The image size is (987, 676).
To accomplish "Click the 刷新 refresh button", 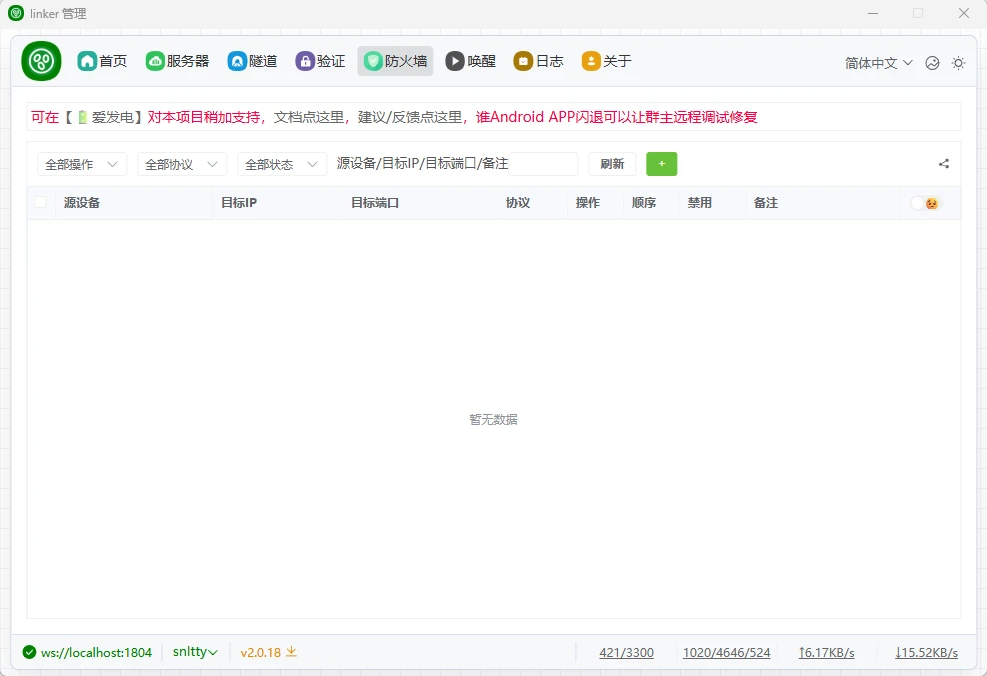I will pos(612,164).
